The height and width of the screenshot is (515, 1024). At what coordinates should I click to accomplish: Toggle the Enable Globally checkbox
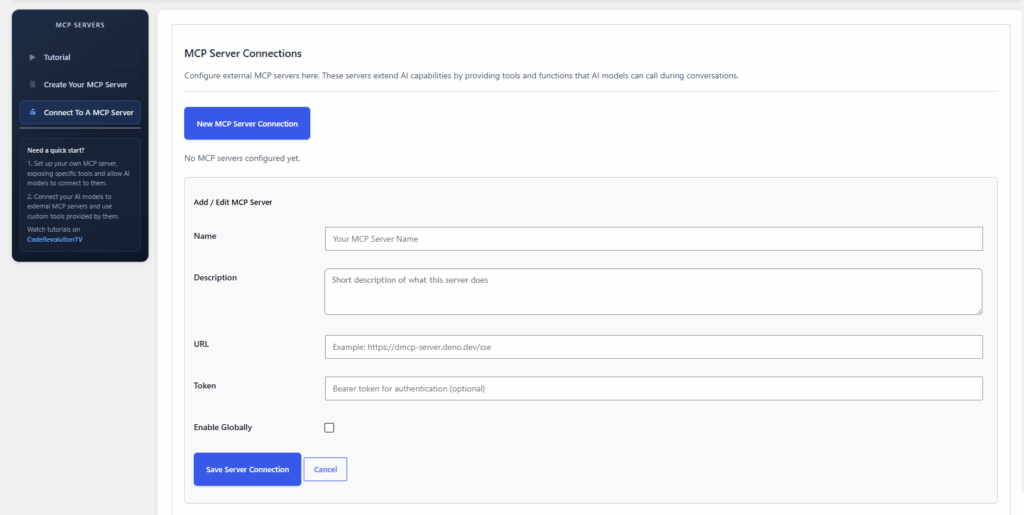point(329,428)
